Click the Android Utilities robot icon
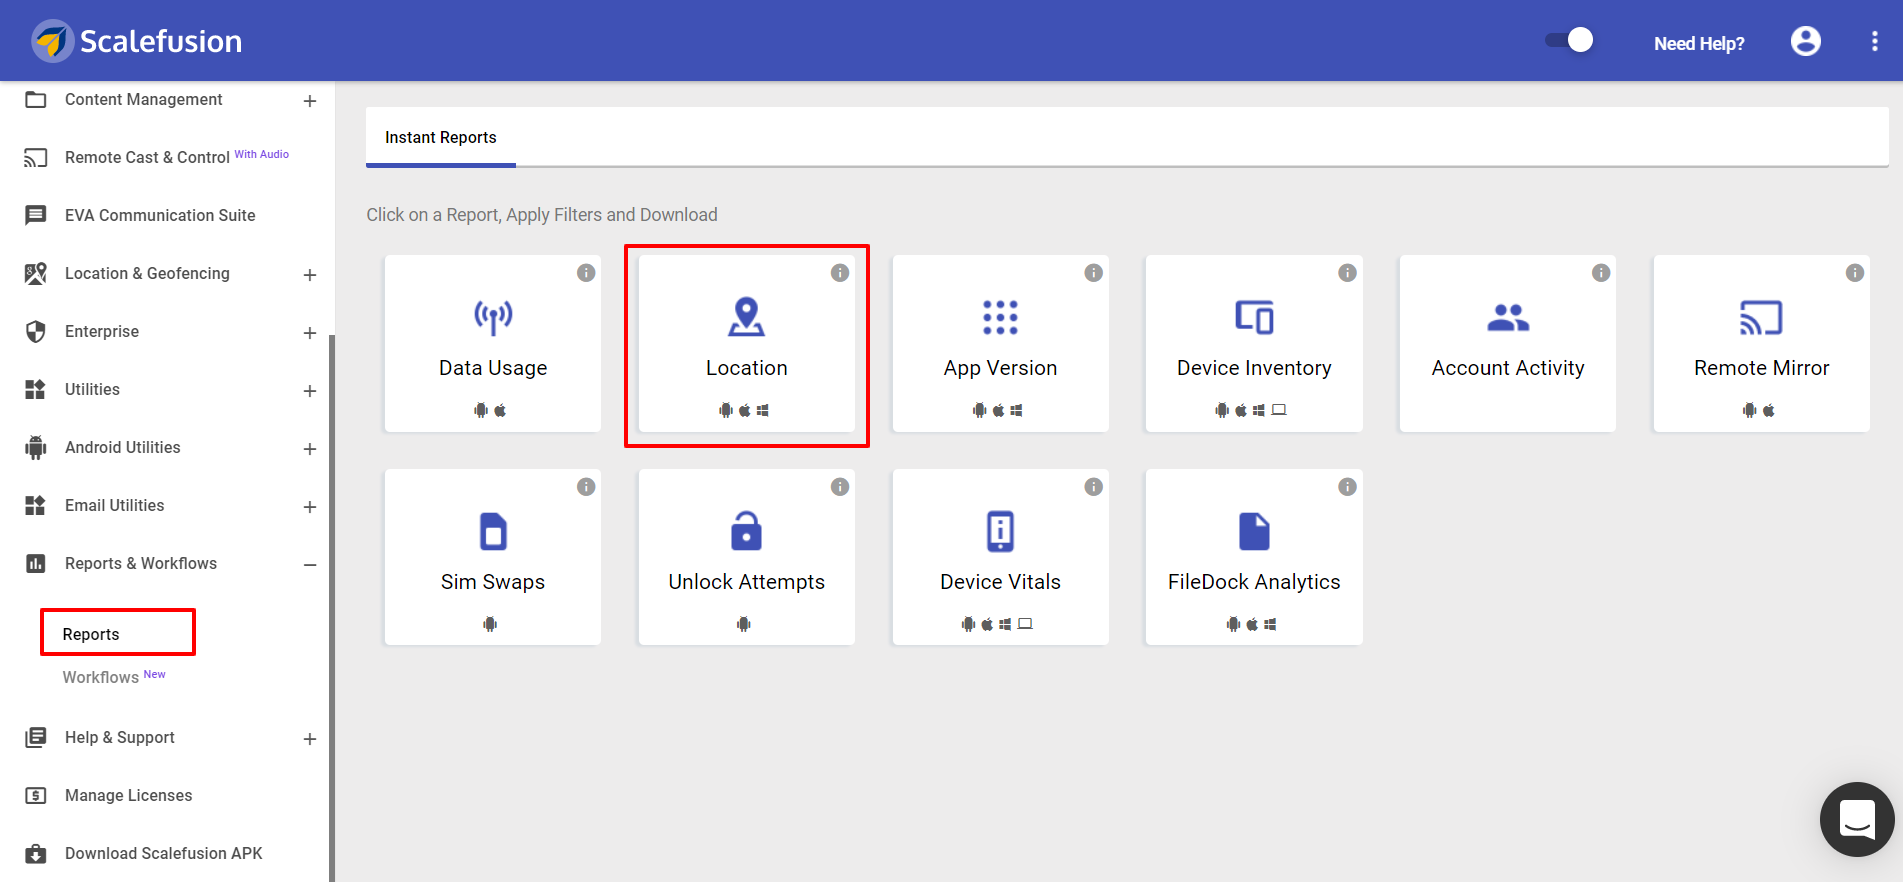 36,447
